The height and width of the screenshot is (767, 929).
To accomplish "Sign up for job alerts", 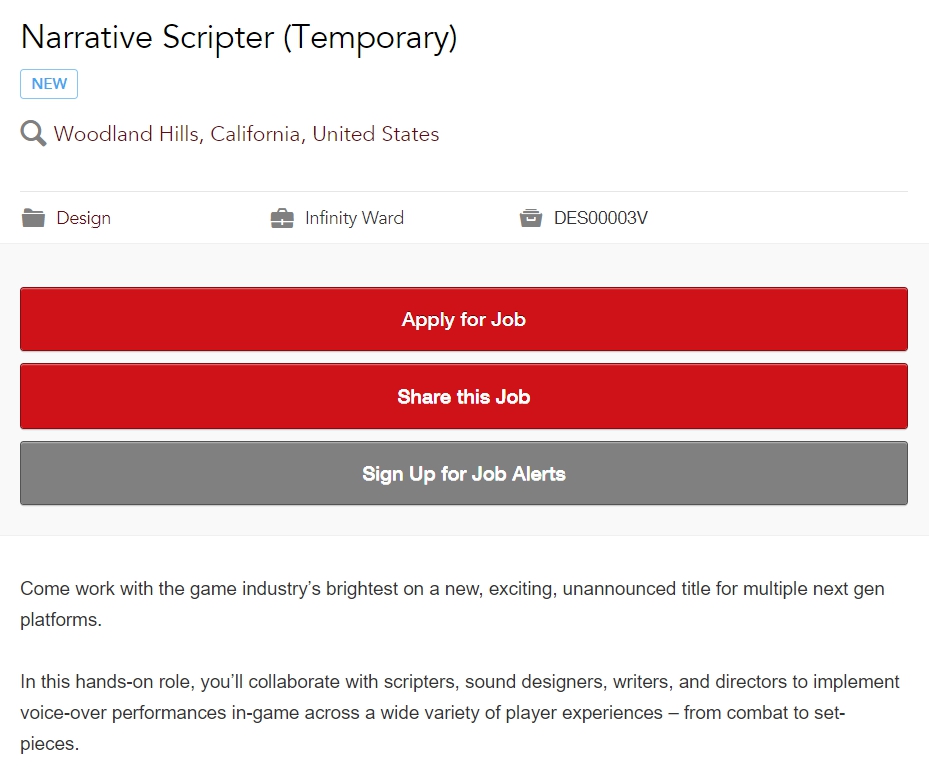I will click(x=464, y=473).
